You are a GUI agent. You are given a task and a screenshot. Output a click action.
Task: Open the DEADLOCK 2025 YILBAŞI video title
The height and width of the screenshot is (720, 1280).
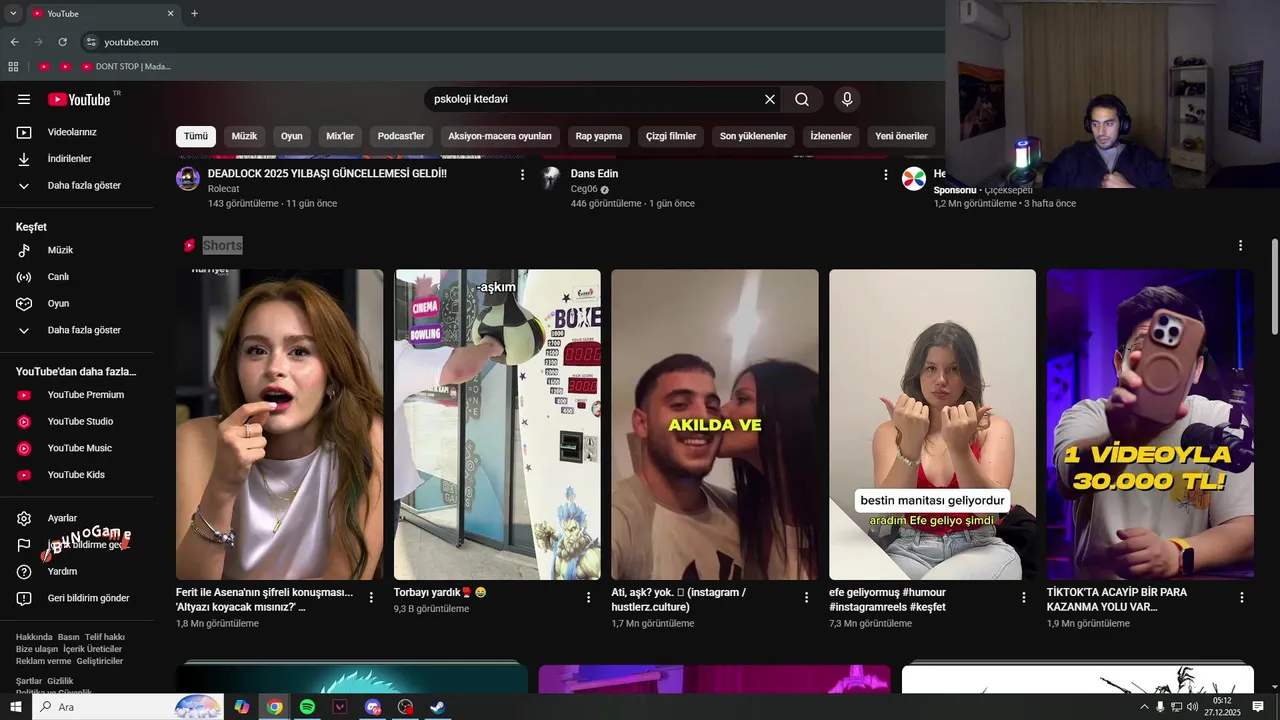pos(327,174)
